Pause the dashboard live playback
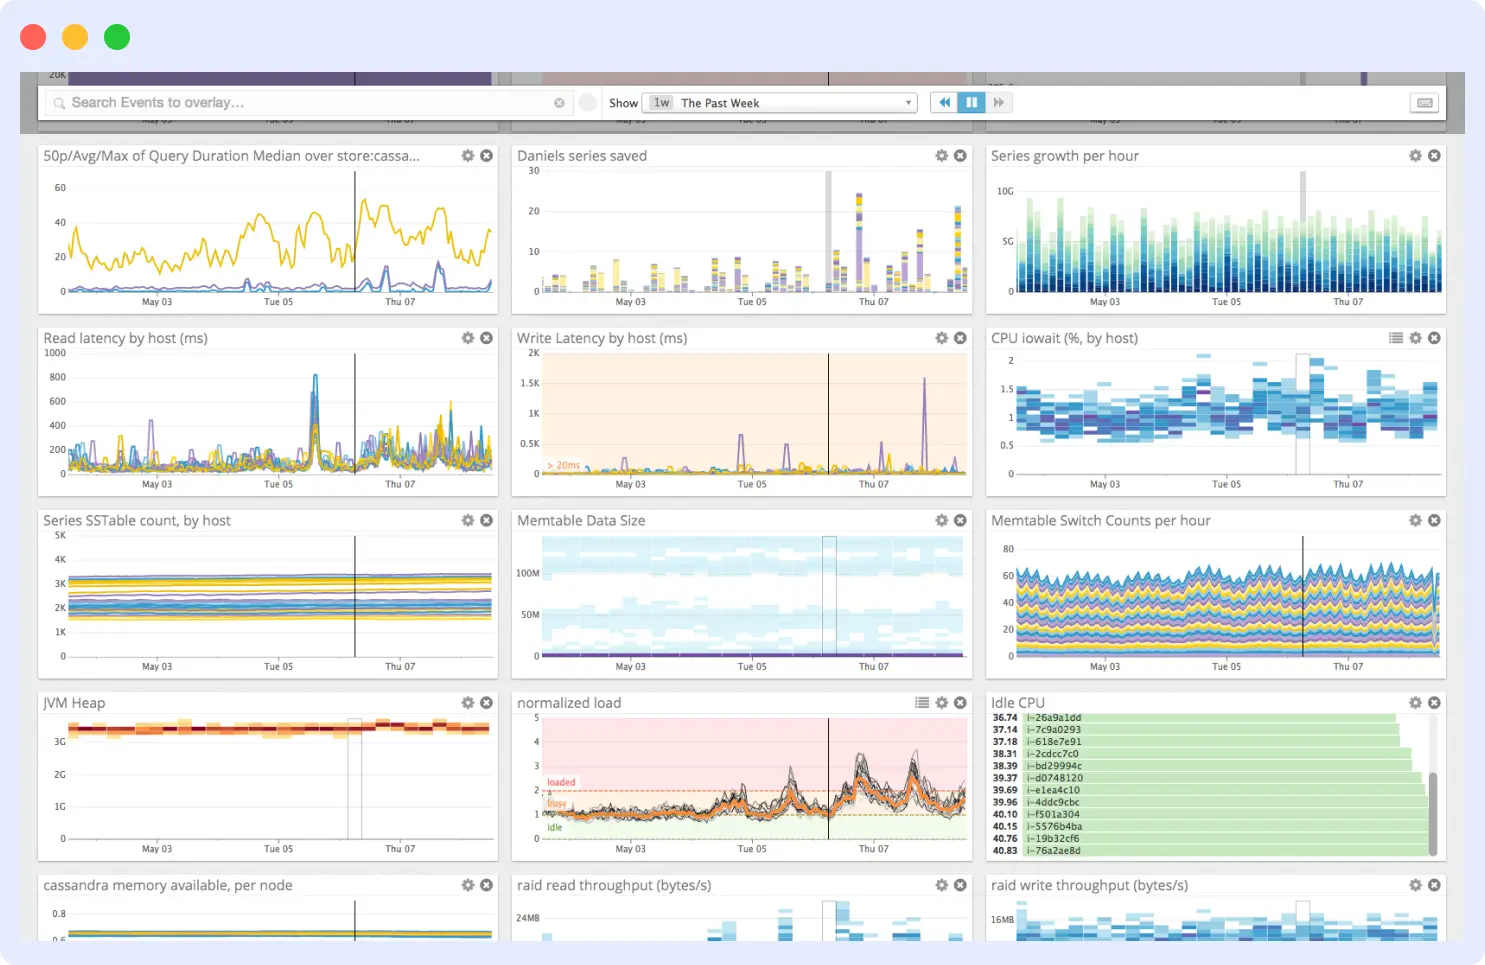This screenshot has width=1485, height=965. 971,102
